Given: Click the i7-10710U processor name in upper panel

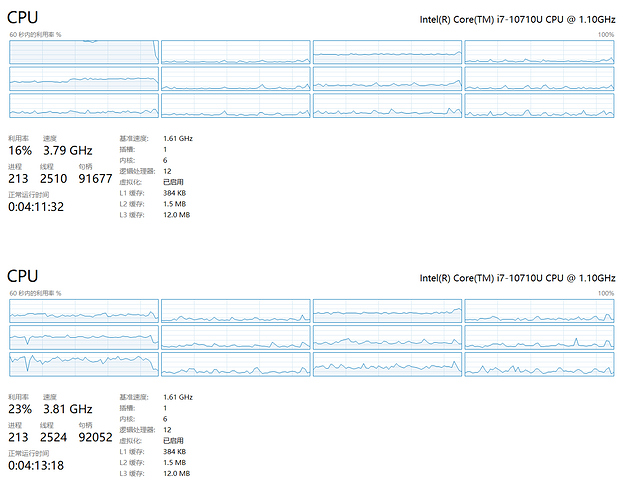Looking at the screenshot, I should pos(516,20).
